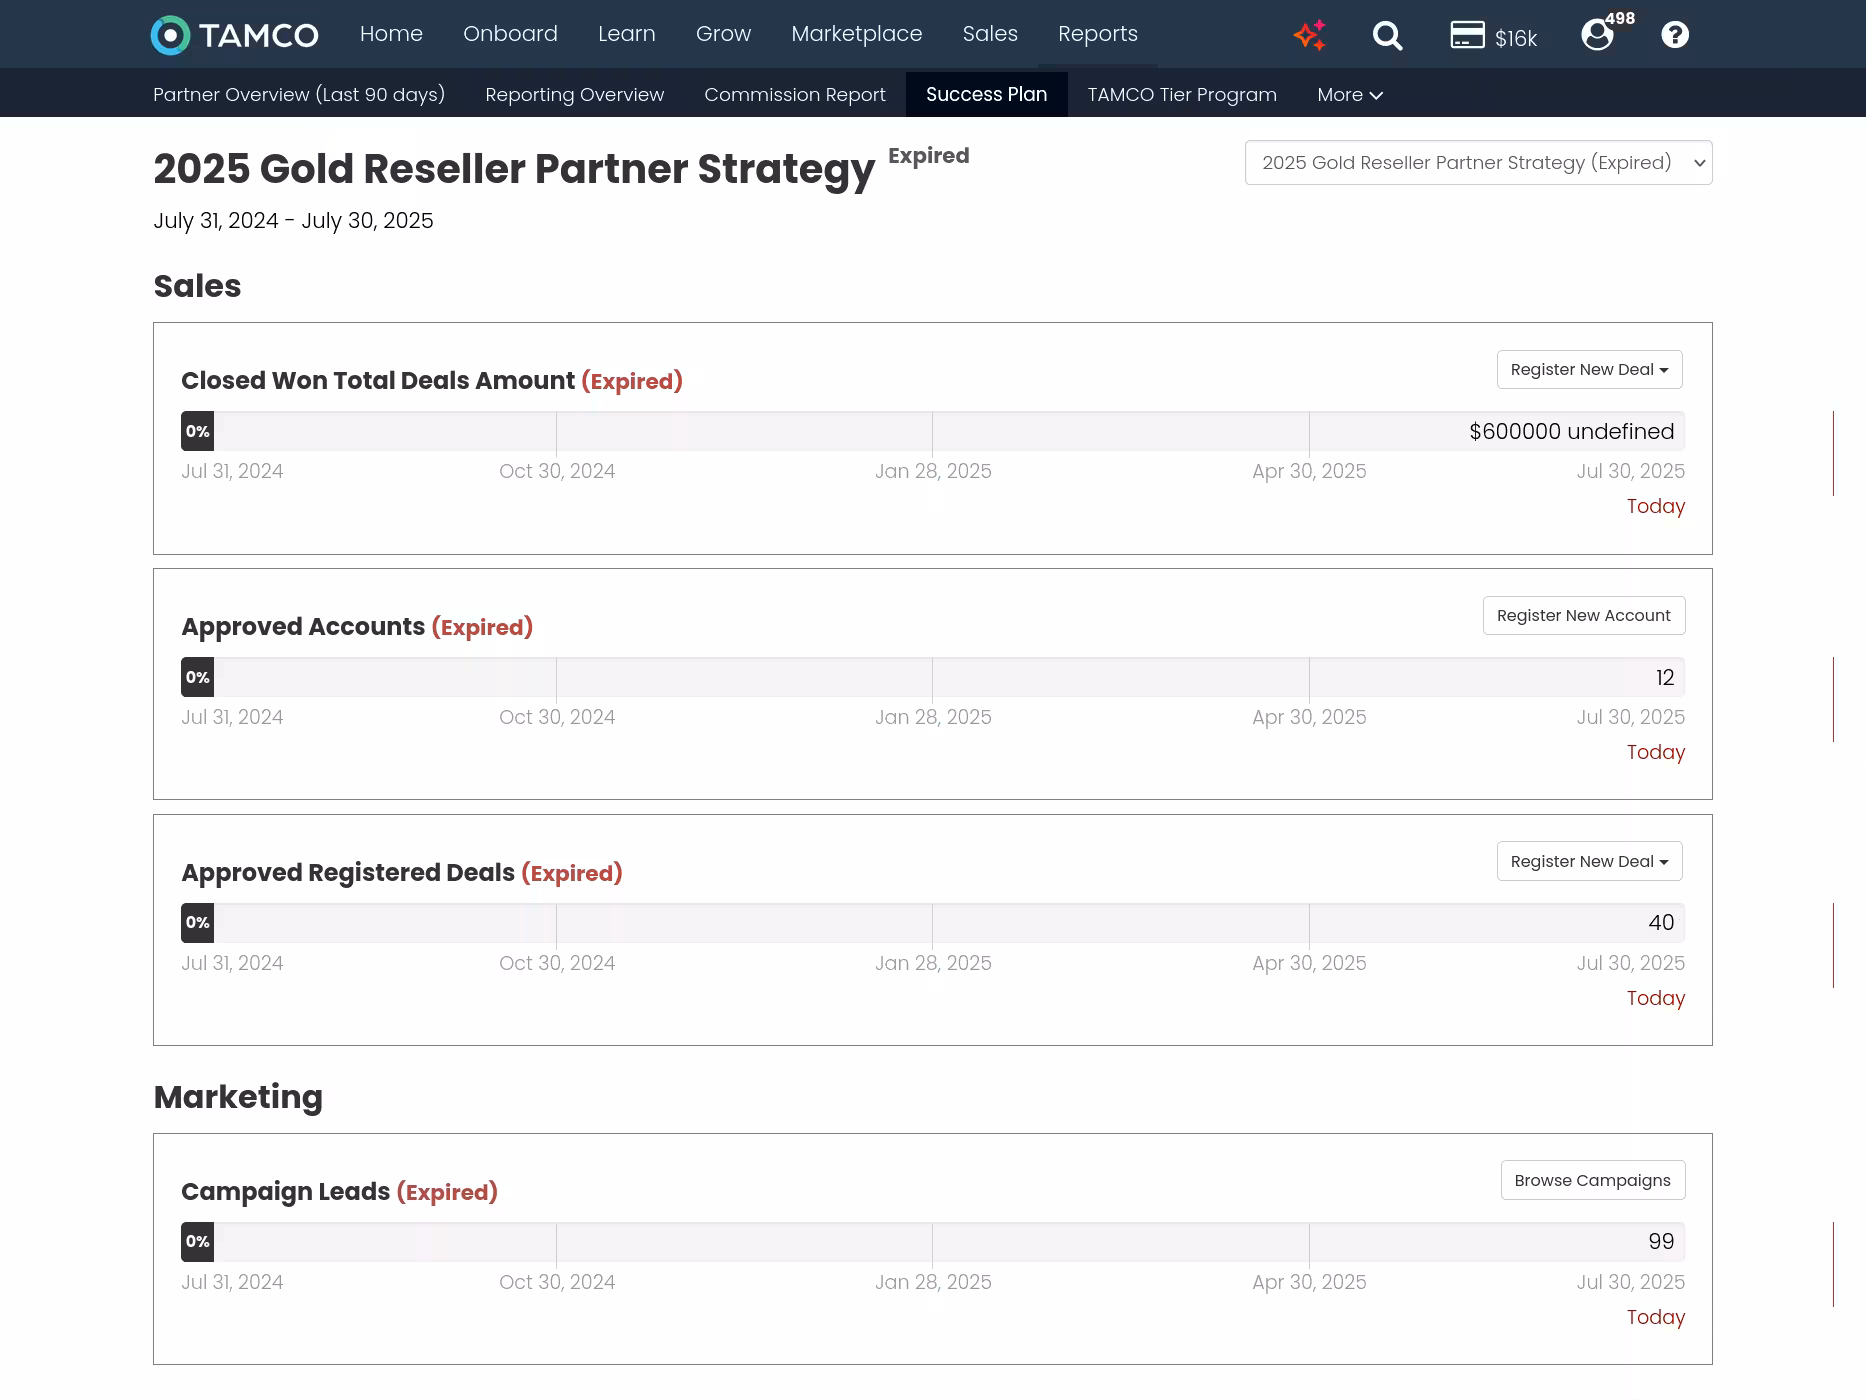The width and height of the screenshot is (1866, 1400).
Task: Click the Approved Accounts heading
Action: (x=303, y=627)
